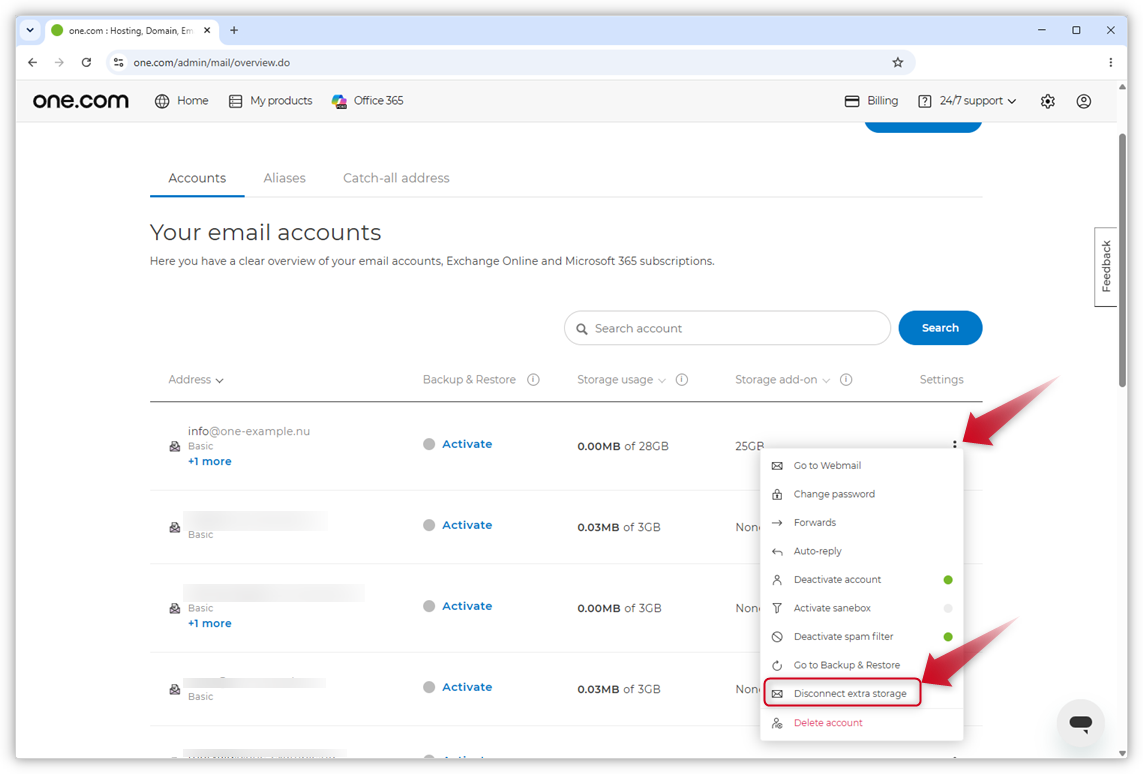Close the one.com browser tab
1143x774 pixels.
coord(207,31)
